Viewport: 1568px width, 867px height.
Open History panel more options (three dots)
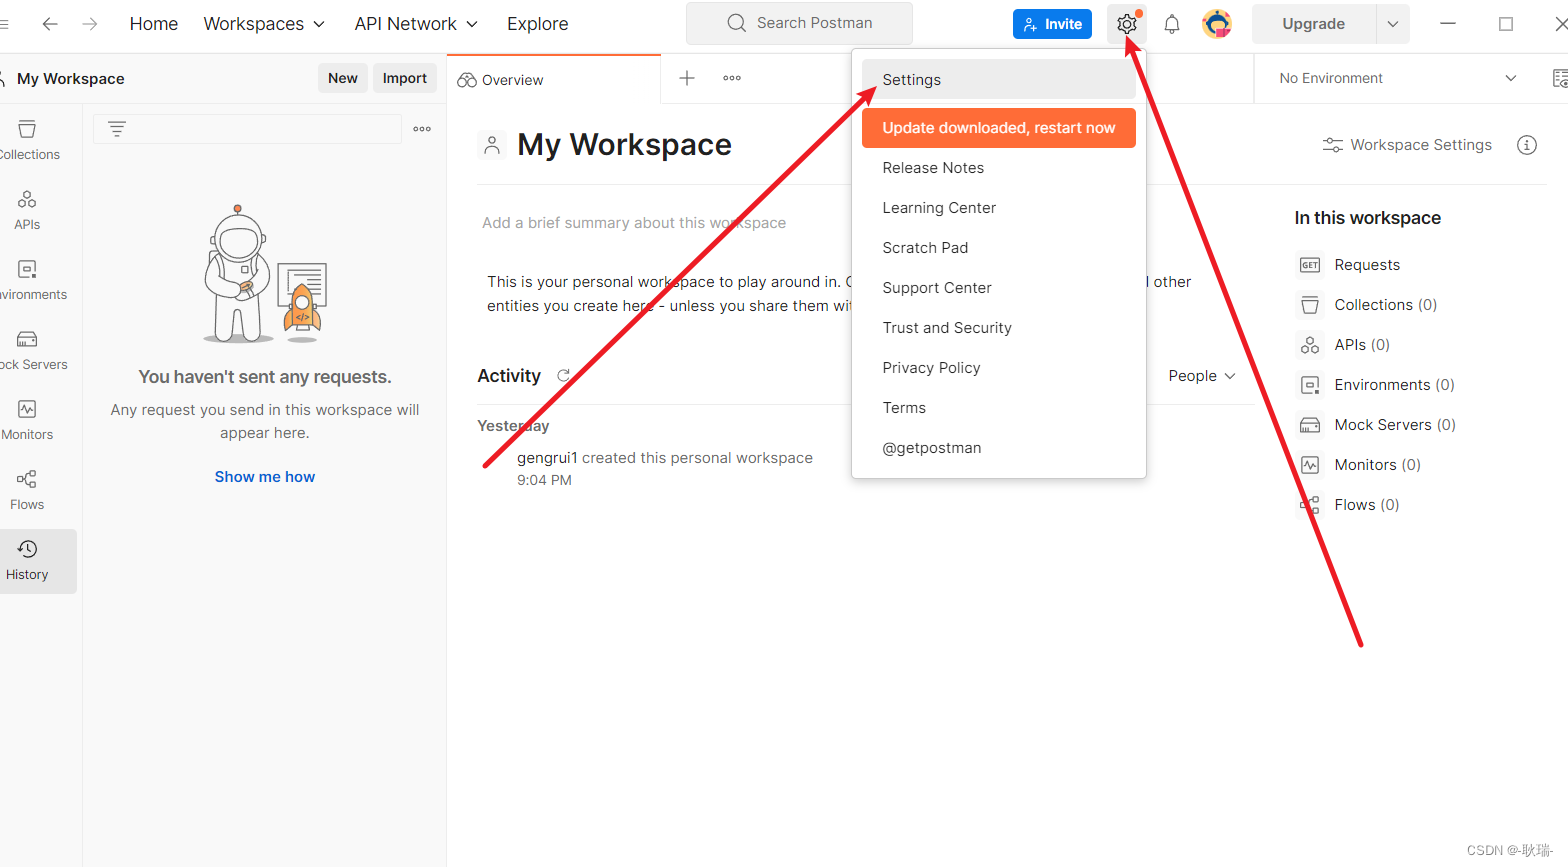(x=422, y=129)
